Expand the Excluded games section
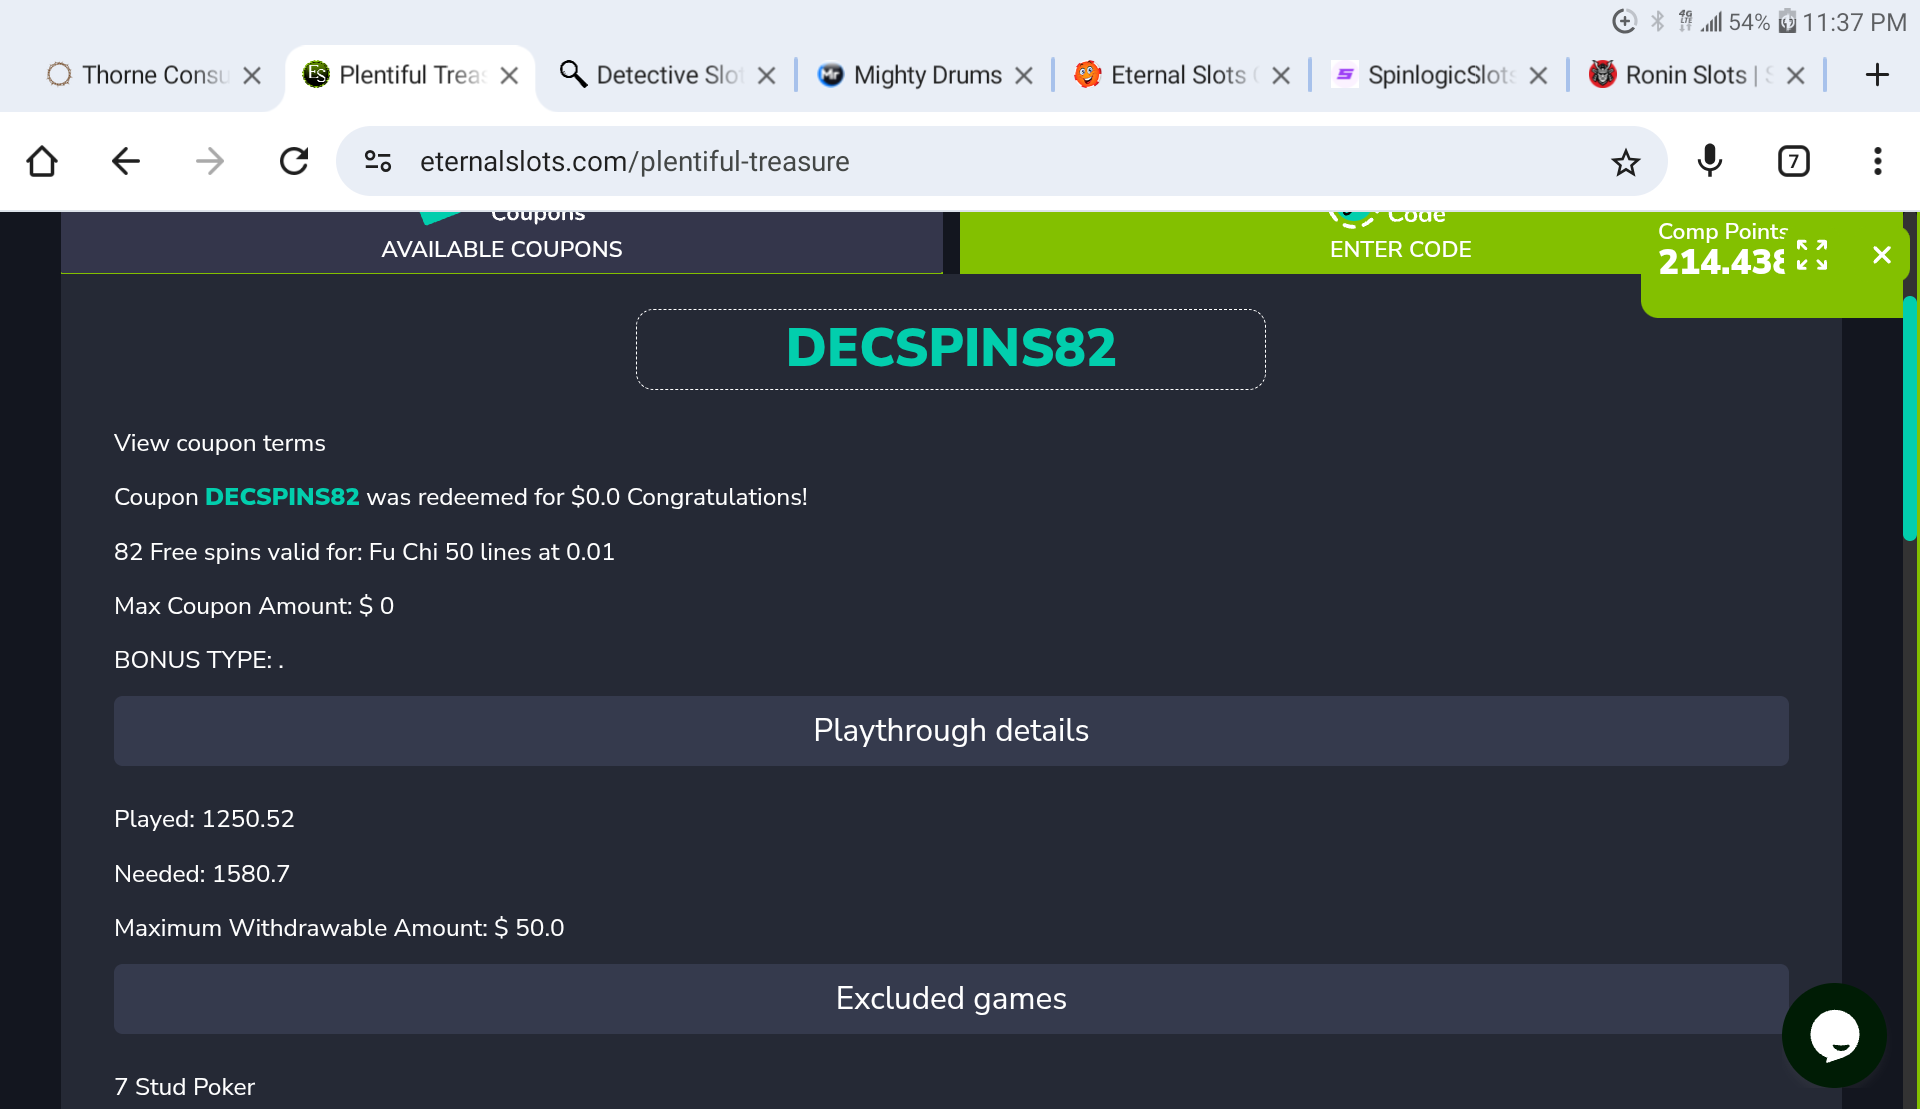This screenshot has height=1109, width=1920. click(950, 999)
